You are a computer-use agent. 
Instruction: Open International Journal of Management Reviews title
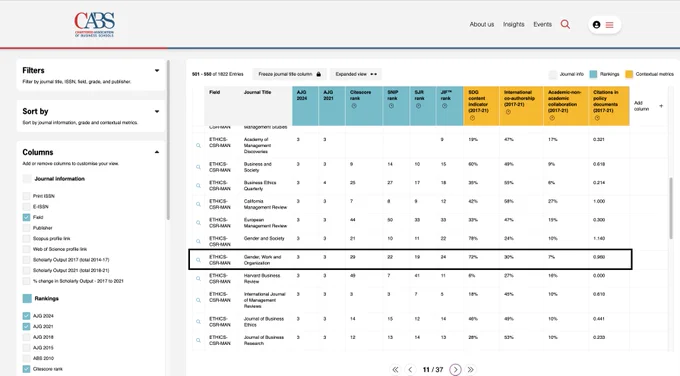tap(265, 300)
